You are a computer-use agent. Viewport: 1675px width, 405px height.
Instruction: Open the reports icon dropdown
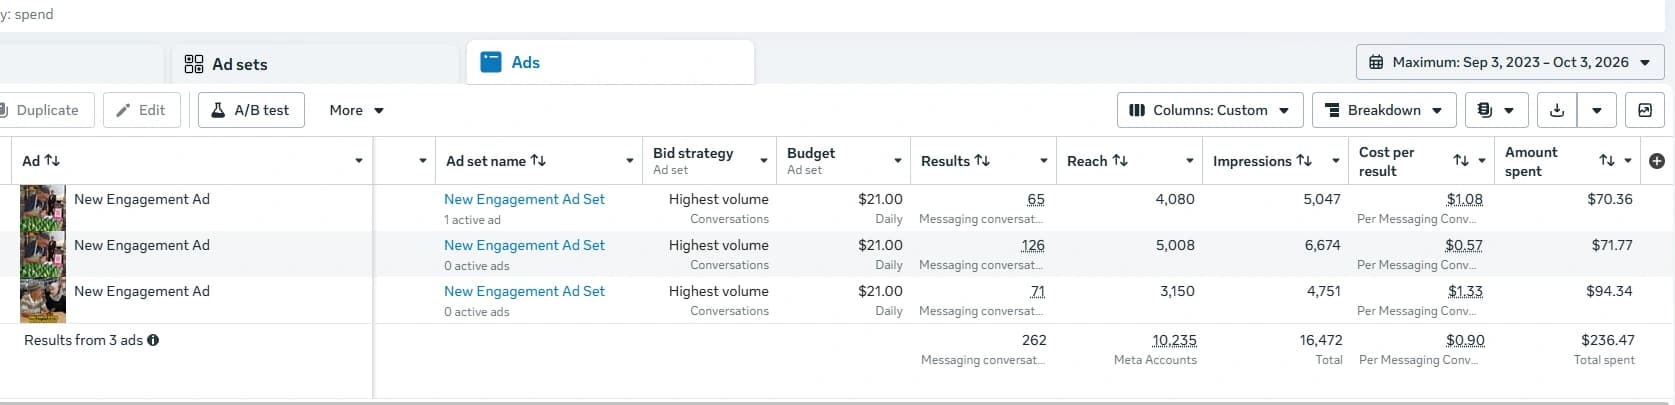tap(1496, 111)
